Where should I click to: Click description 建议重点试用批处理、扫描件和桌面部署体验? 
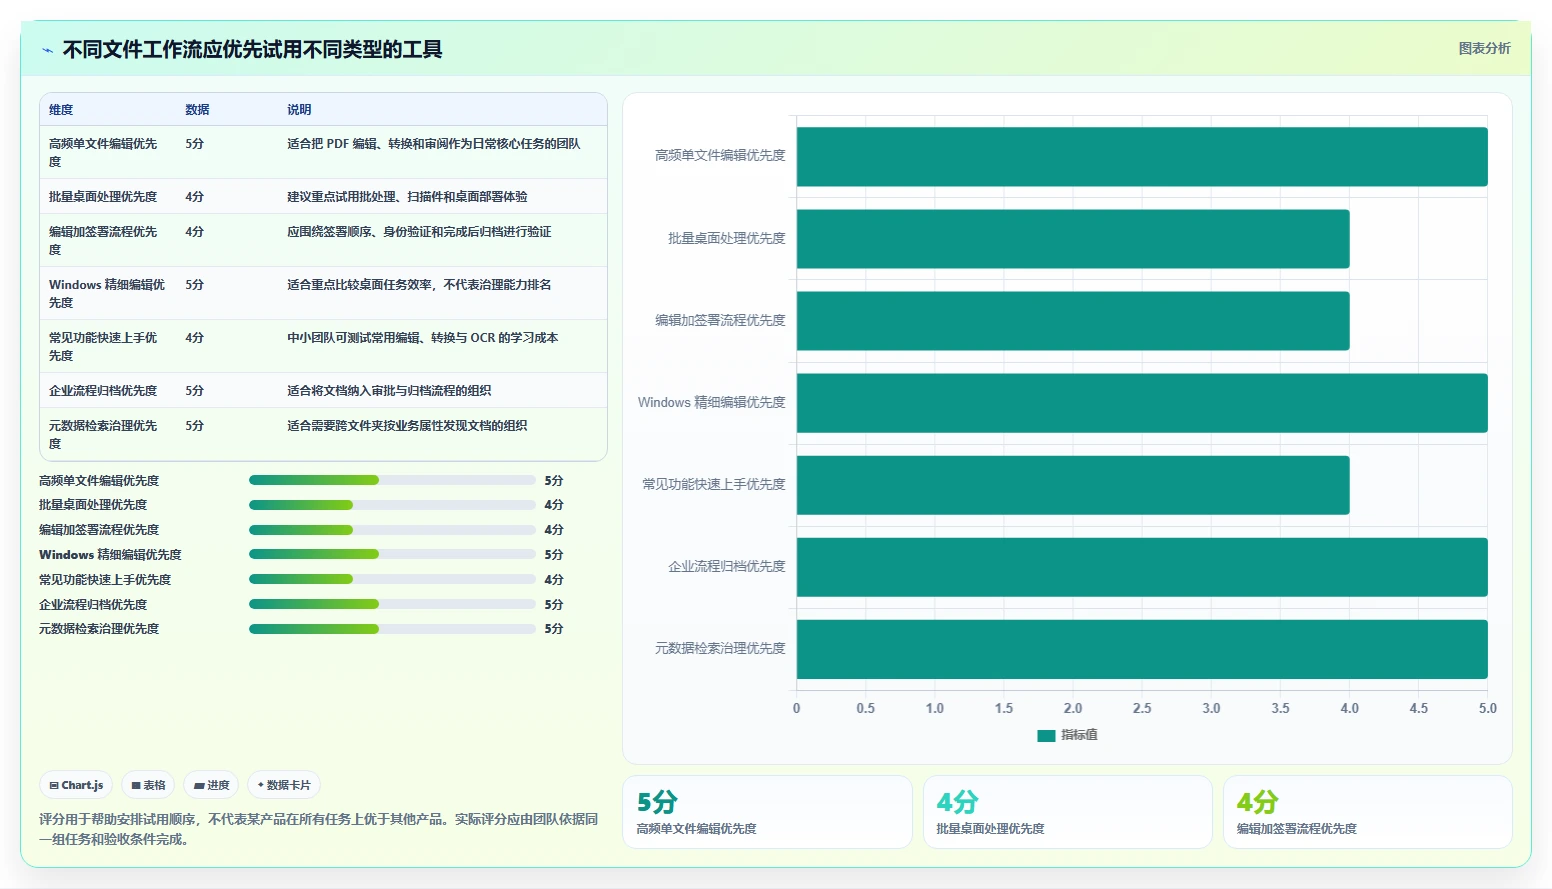tap(407, 197)
